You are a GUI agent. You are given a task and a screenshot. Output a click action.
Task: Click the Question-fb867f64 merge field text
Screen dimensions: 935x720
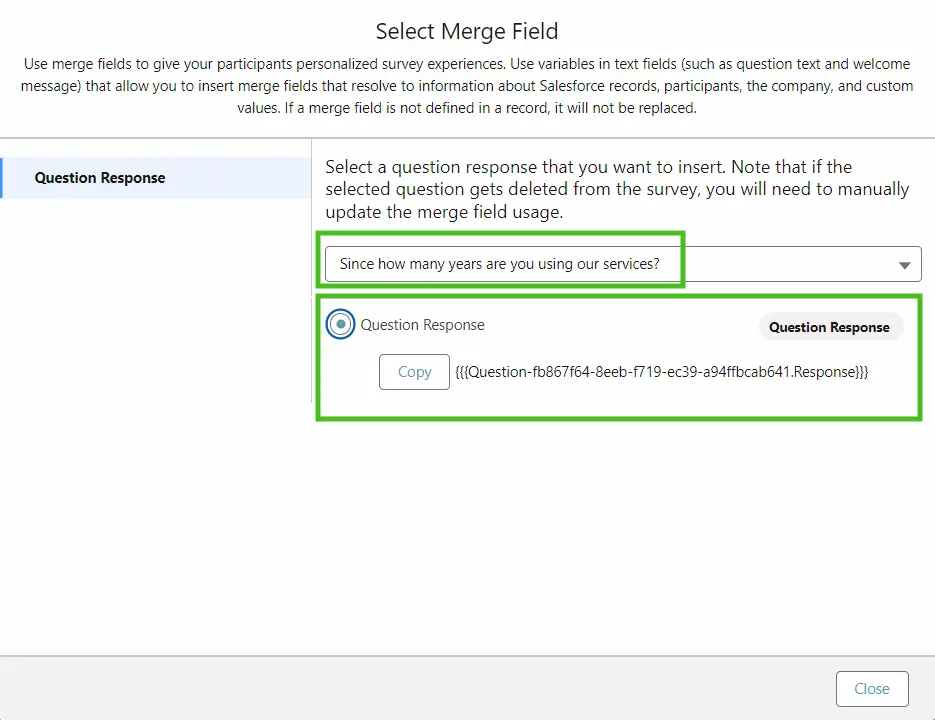coord(600,372)
